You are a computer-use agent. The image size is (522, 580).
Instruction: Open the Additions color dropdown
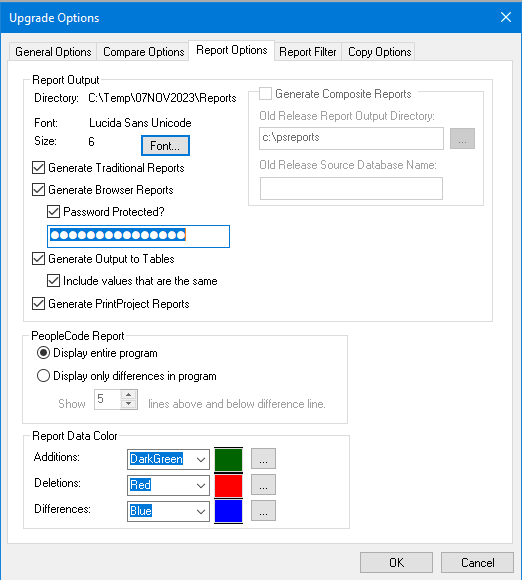201,459
